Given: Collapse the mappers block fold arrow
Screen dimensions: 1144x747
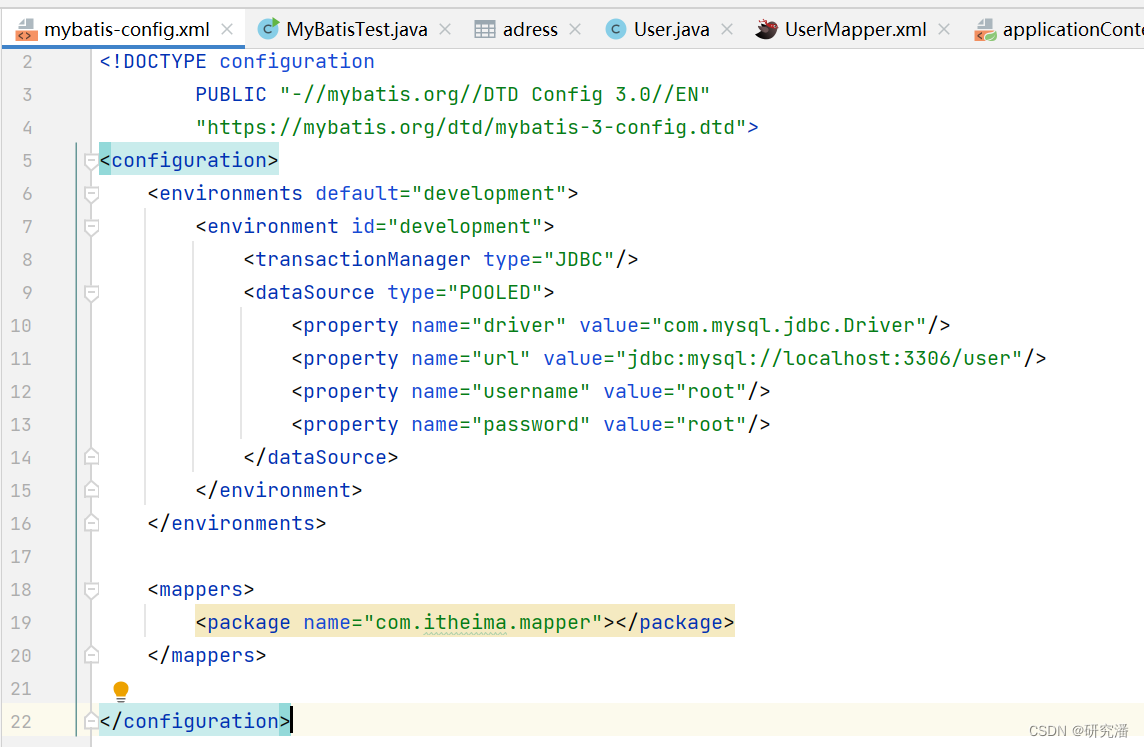Looking at the screenshot, I should click(x=91, y=589).
